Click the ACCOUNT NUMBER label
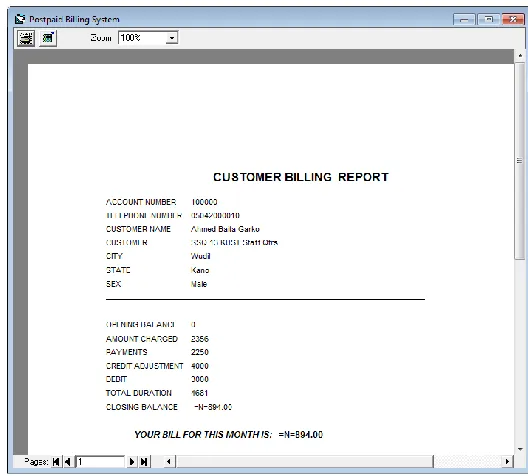This screenshot has width=528, height=476. pos(141,202)
